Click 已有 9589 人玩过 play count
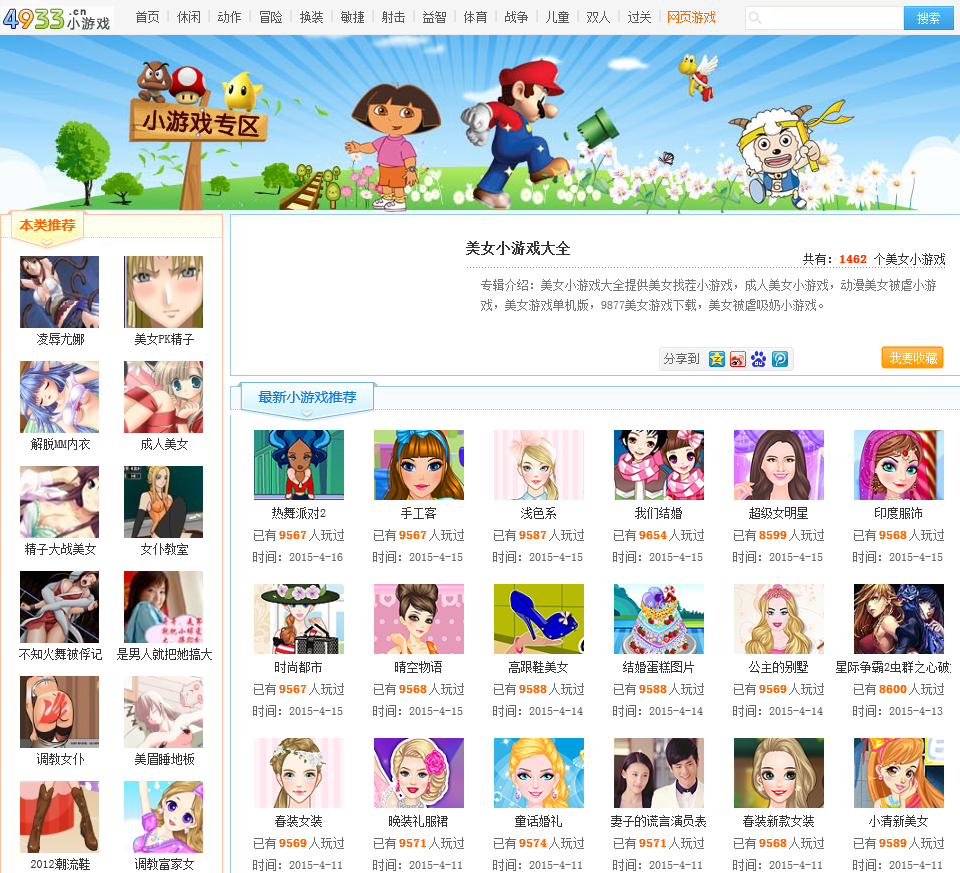Viewport: 960px width, 873px height. (899, 844)
